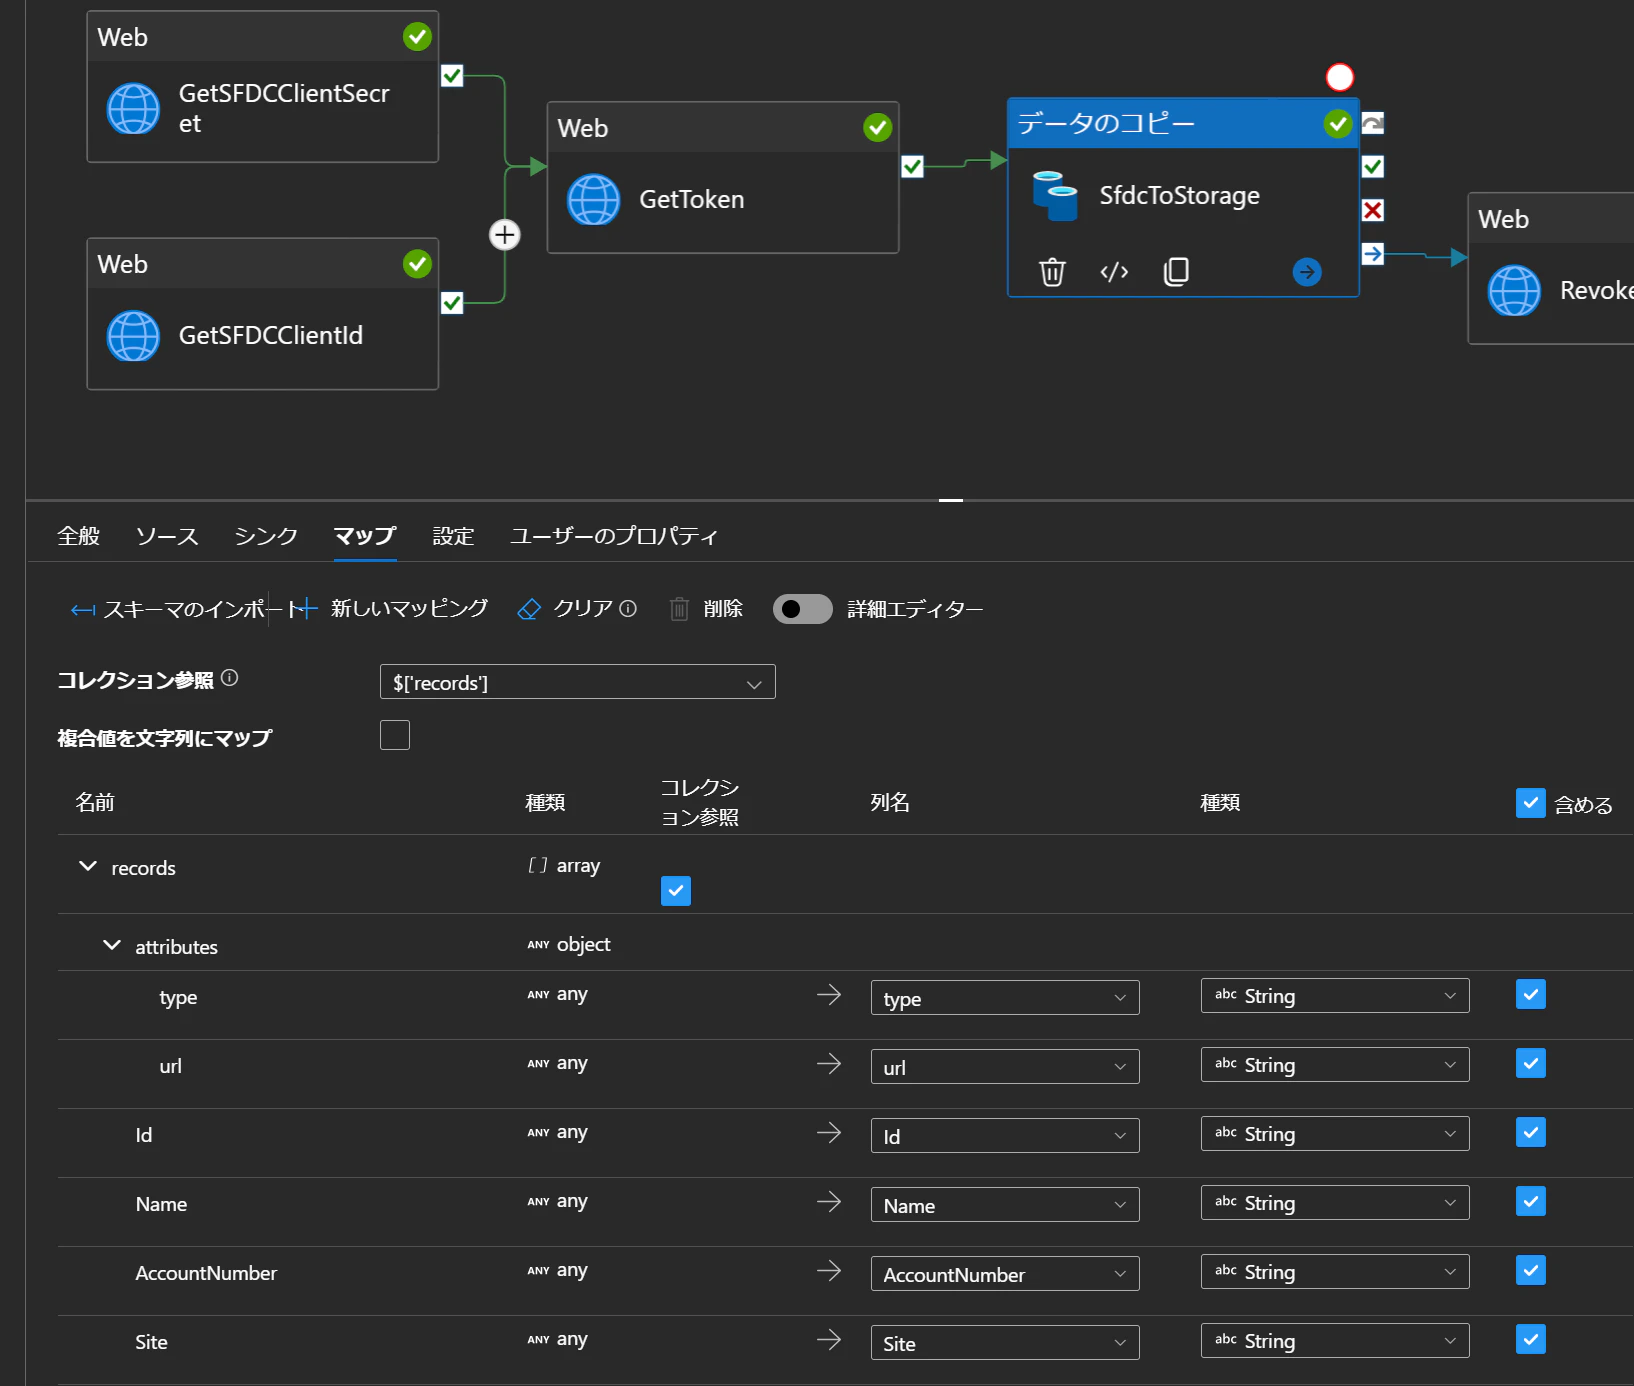The height and width of the screenshot is (1386, 1634).
Task: Toggle the 含める header checkbox
Action: point(1530,803)
